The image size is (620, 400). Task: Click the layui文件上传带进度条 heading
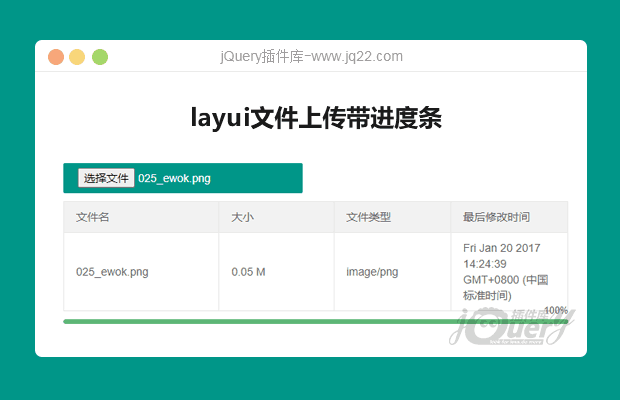pyautogui.click(x=316, y=118)
